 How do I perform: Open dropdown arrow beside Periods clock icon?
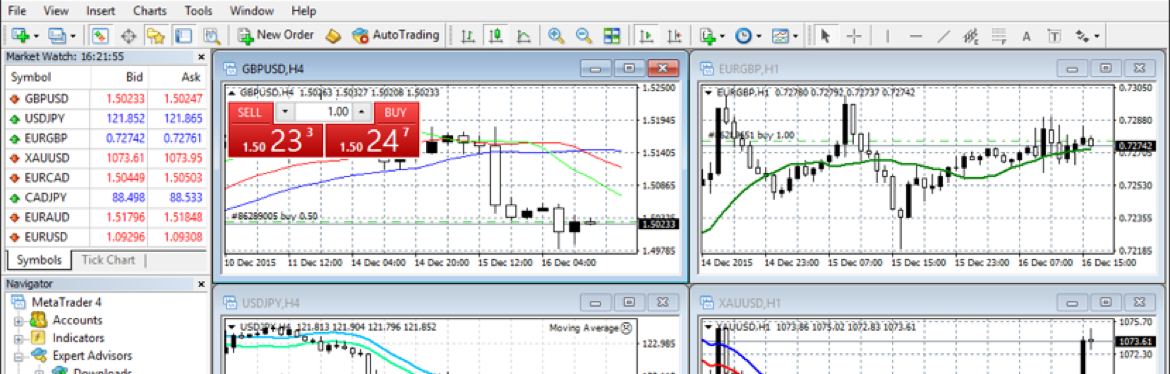[x=760, y=36]
